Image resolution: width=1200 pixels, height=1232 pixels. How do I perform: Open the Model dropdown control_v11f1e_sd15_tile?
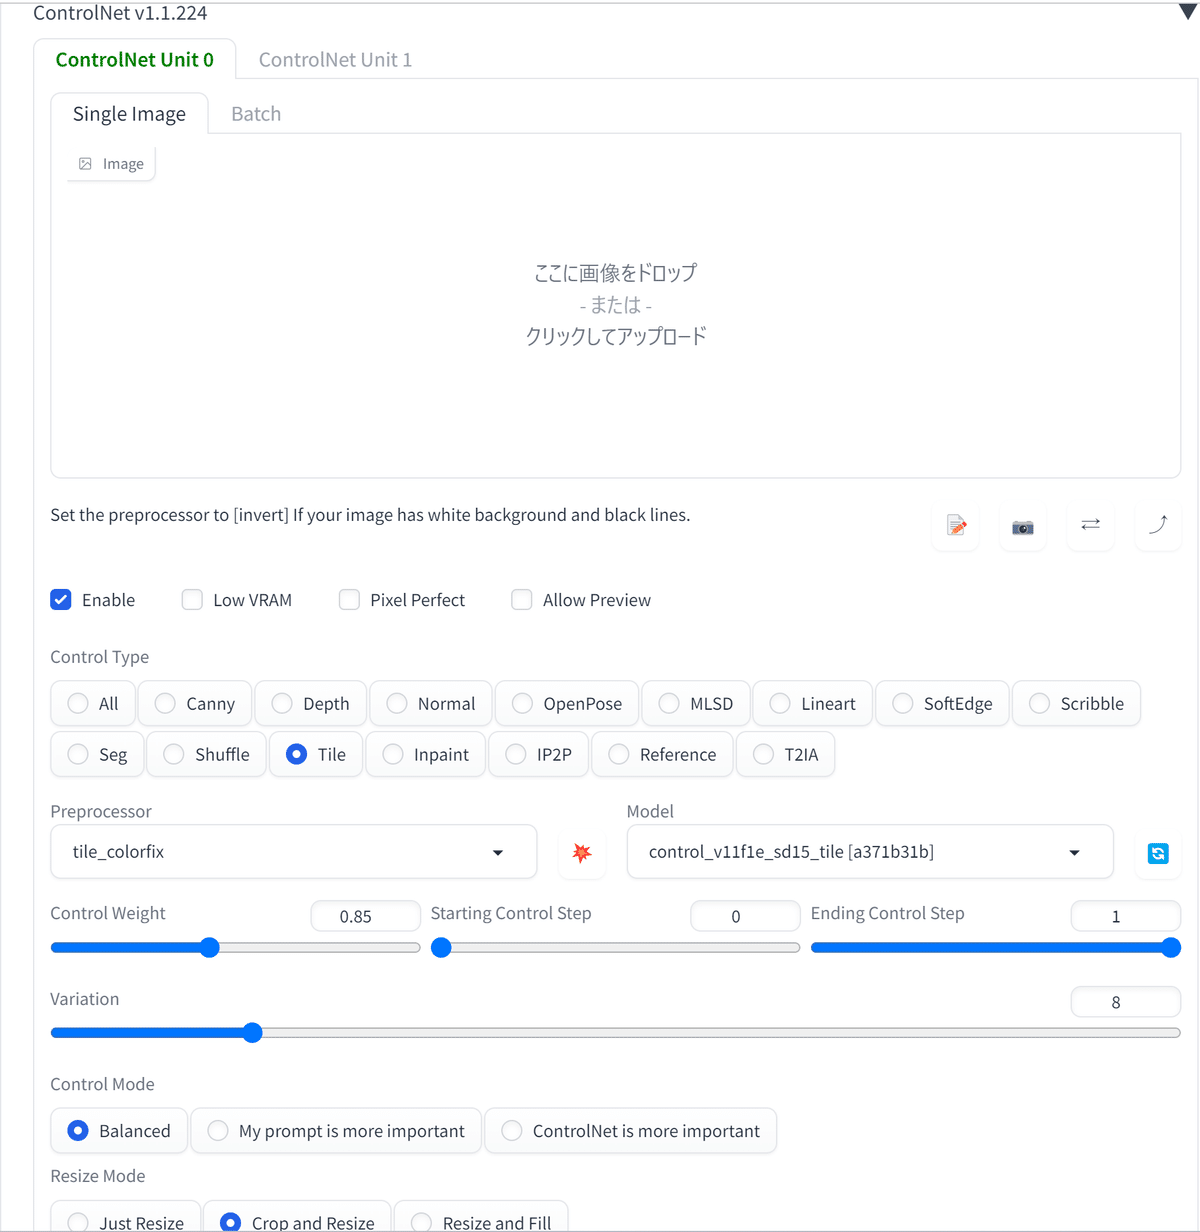tap(870, 852)
